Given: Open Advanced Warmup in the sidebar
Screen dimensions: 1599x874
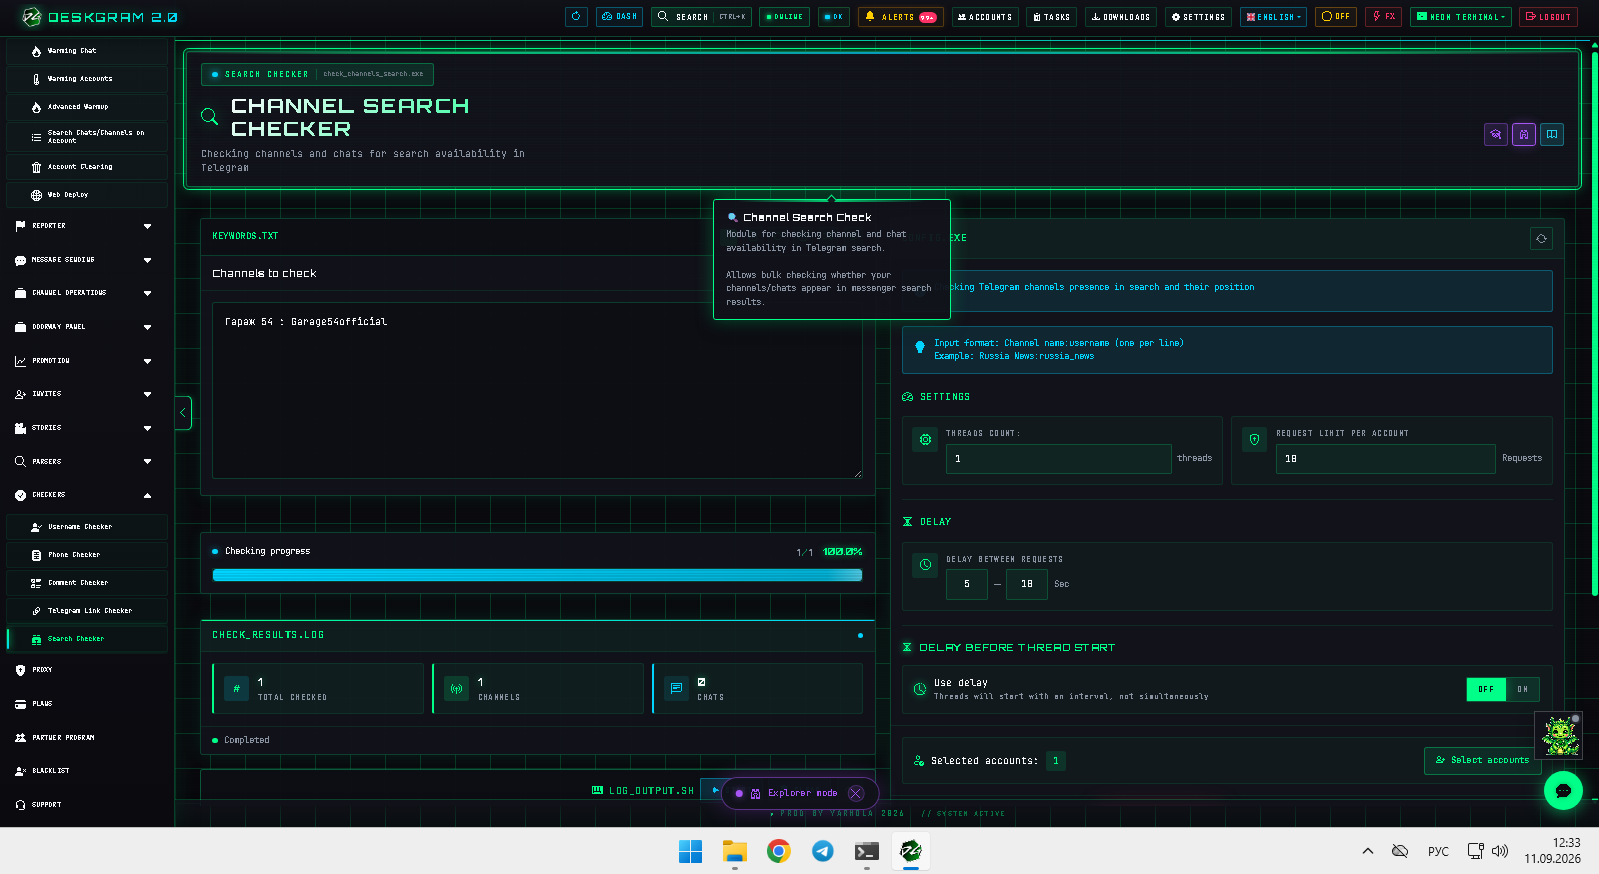Looking at the screenshot, I should click(87, 107).
